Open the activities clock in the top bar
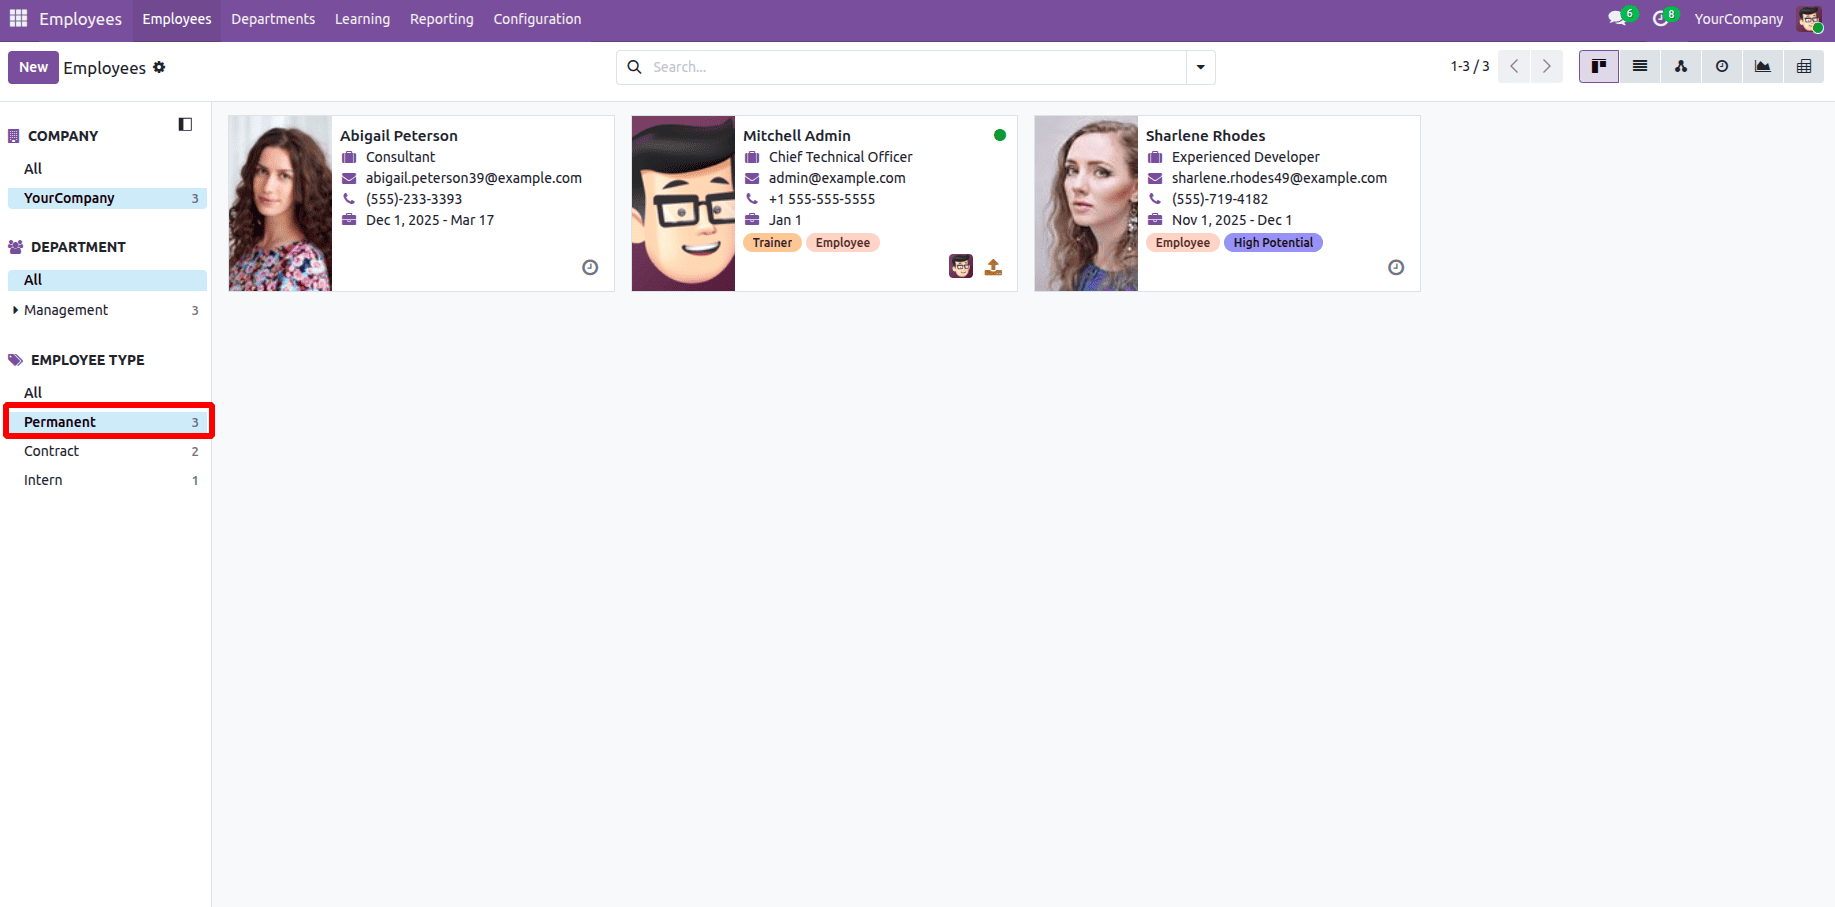Image resolution: width=1835 pixels, height=907 pixels. click(1660, 18)
